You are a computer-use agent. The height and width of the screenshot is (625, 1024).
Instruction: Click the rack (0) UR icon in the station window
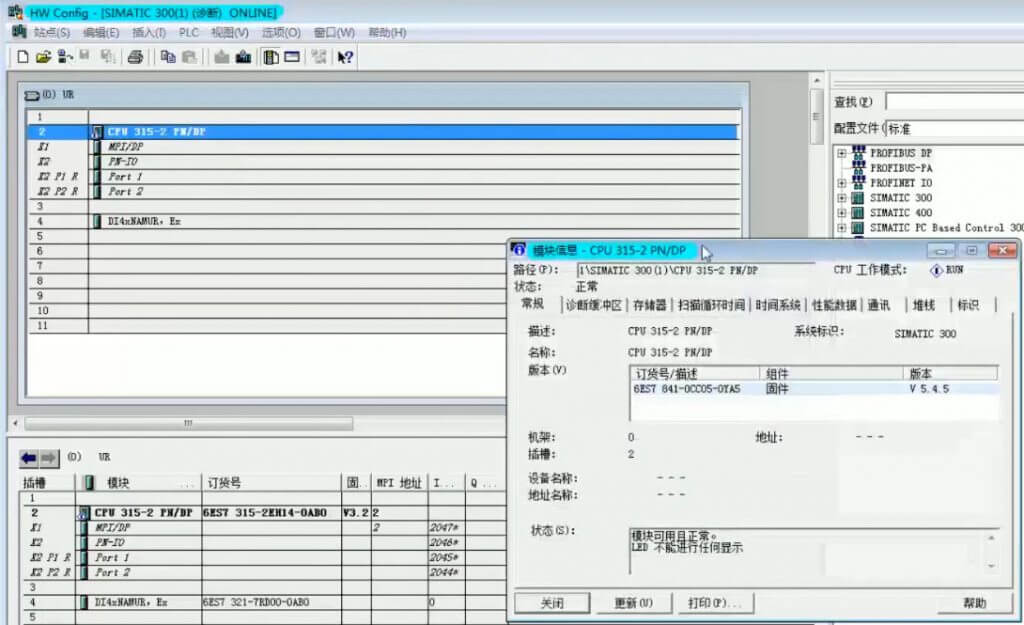32,95
